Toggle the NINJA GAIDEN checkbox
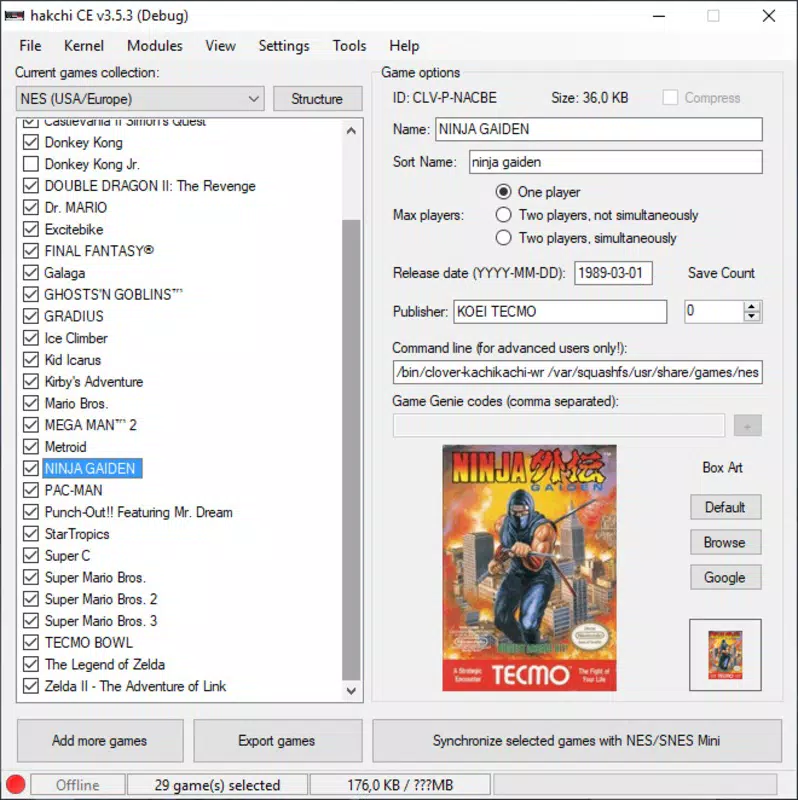The width and height of the screenshot is (798, 800). click(31, 468)
